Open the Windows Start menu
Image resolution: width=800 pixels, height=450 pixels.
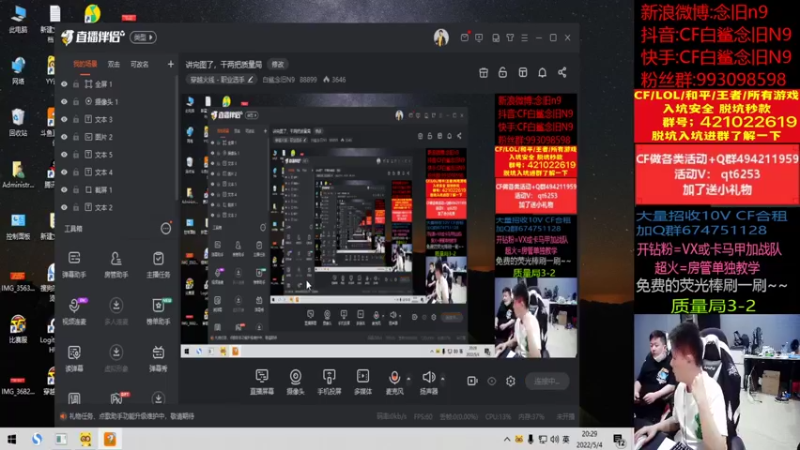click(11, 439)
